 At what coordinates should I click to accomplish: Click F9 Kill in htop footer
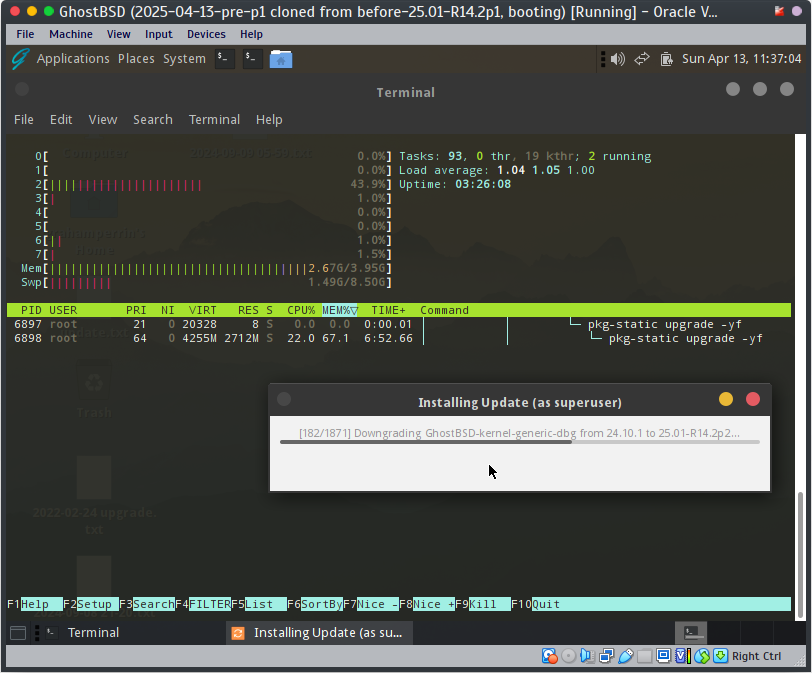pos(483,604)
